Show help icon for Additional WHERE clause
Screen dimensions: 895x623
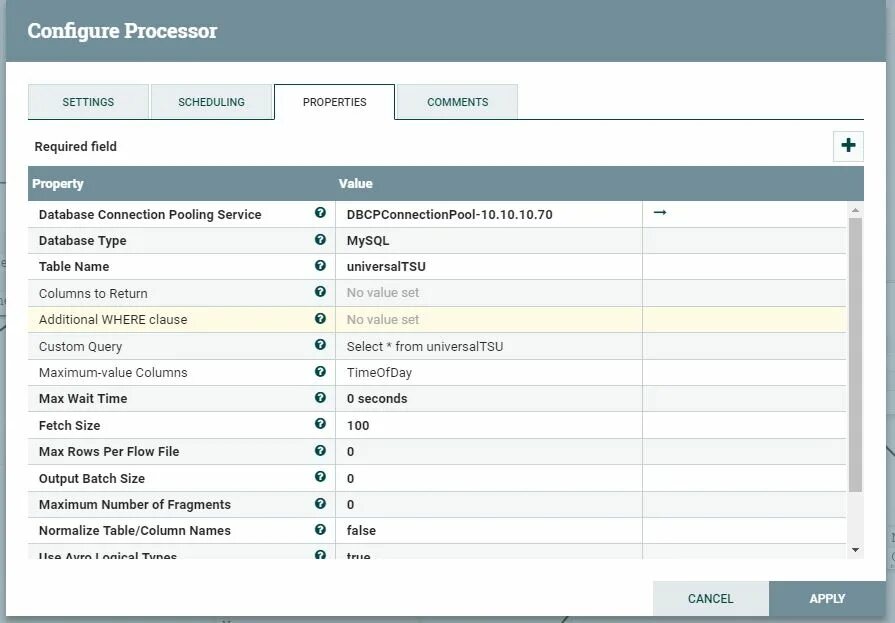[x=320, y=319]
